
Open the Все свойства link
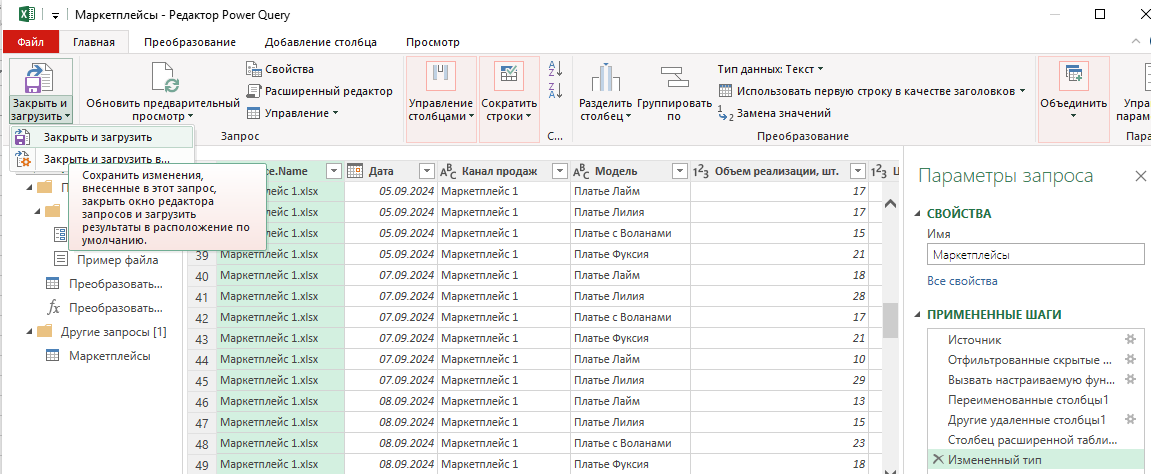pyautogui.click(x=962, y=281)
